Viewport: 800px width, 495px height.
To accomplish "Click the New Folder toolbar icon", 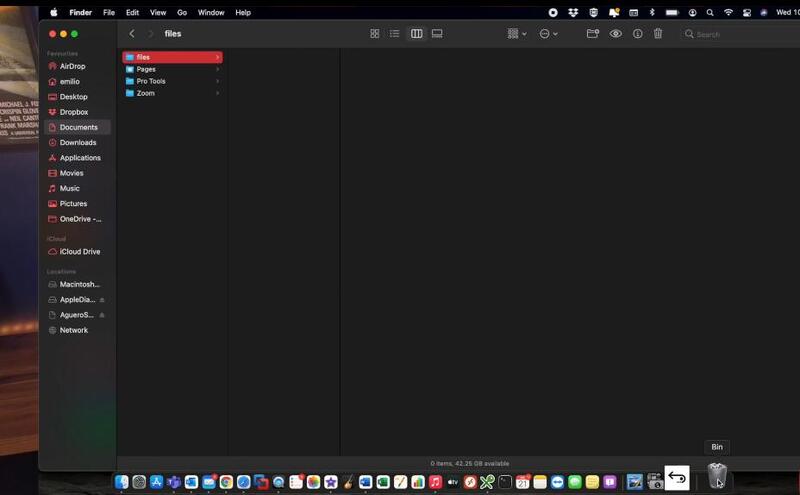I will coord(593,34).
